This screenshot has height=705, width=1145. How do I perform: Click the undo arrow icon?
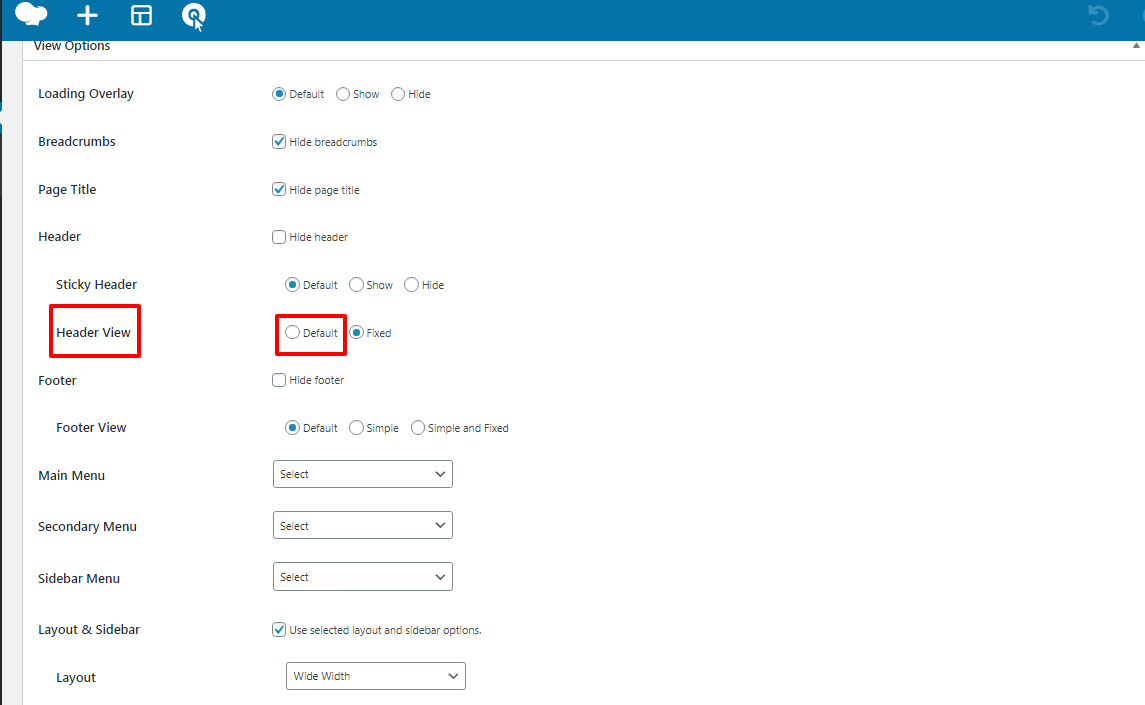click(x=1098, y=15)
